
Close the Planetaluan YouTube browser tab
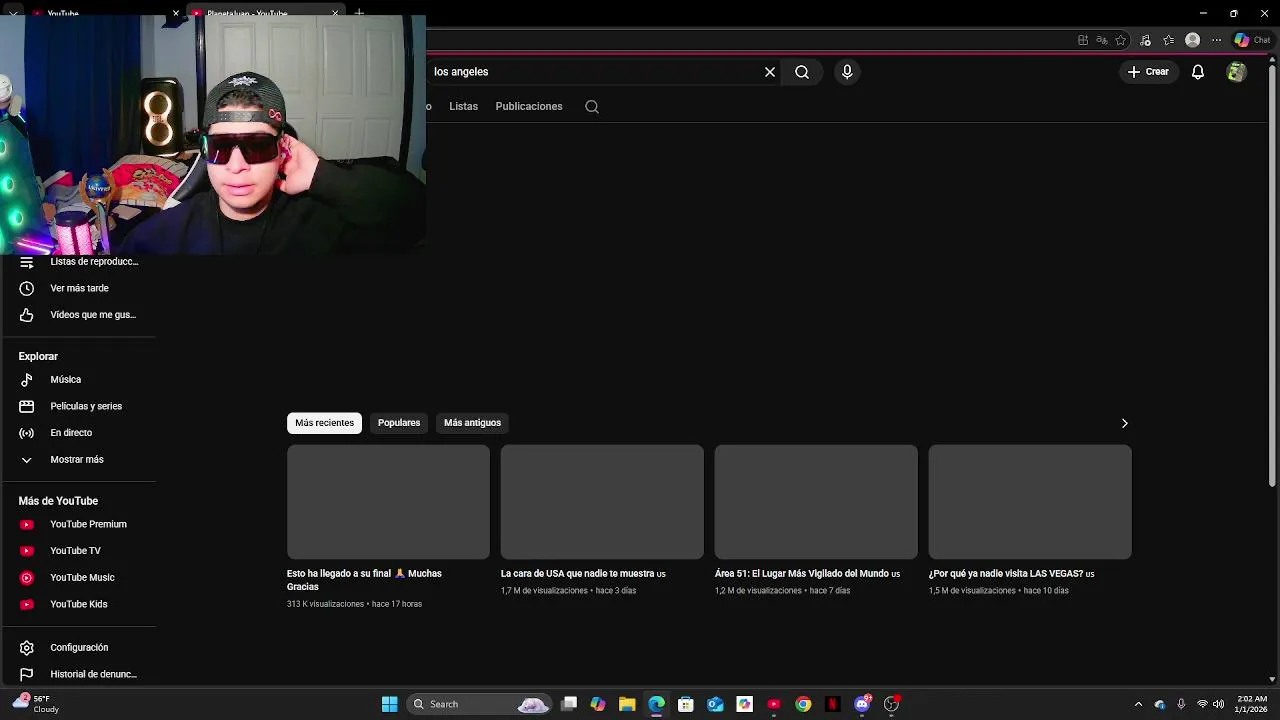335,14
